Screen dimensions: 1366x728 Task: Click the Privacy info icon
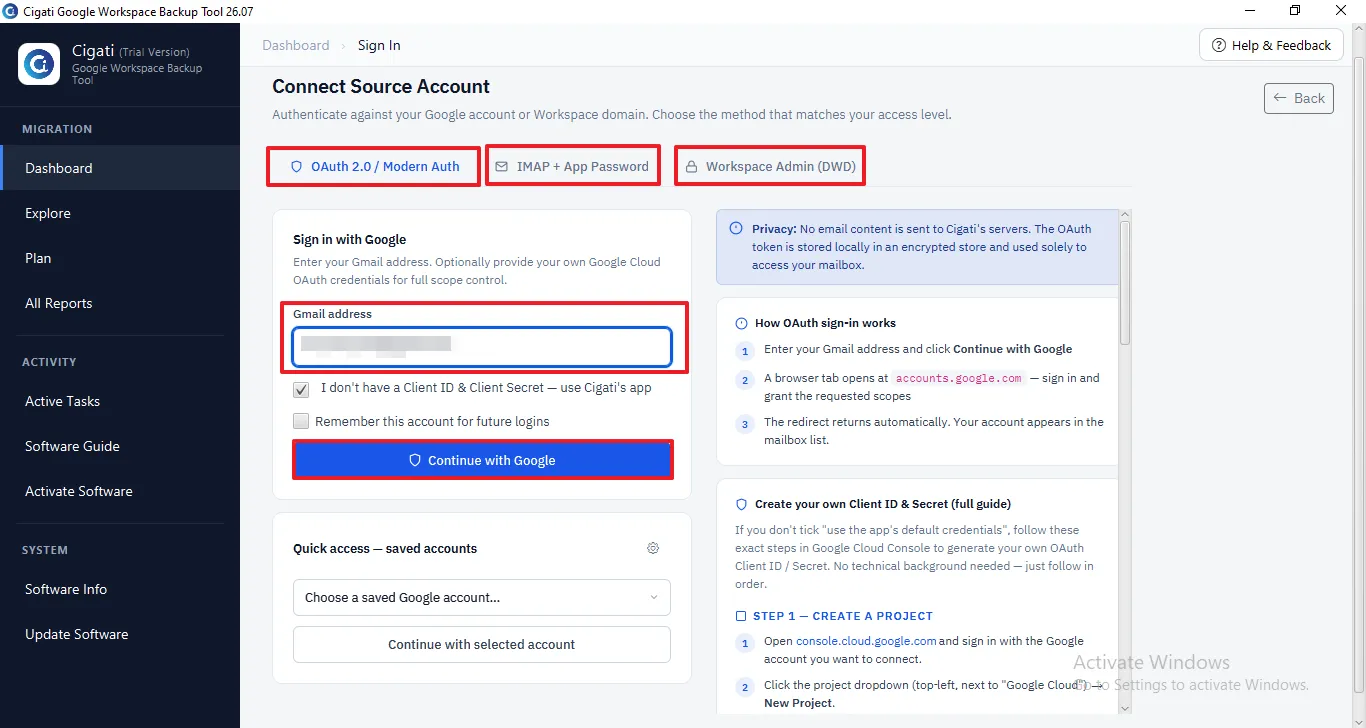tap(736, 228)
